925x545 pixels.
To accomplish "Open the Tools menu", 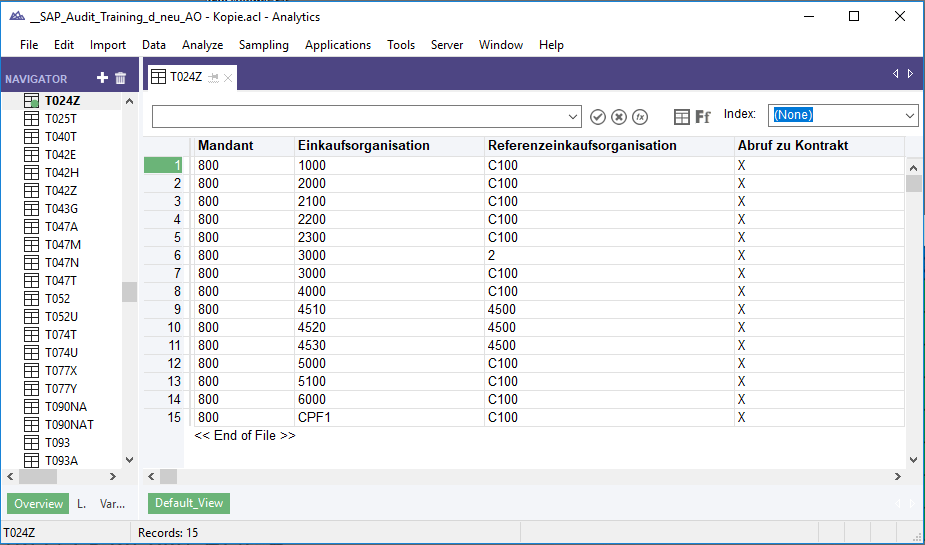I will [x=401, y=45].
